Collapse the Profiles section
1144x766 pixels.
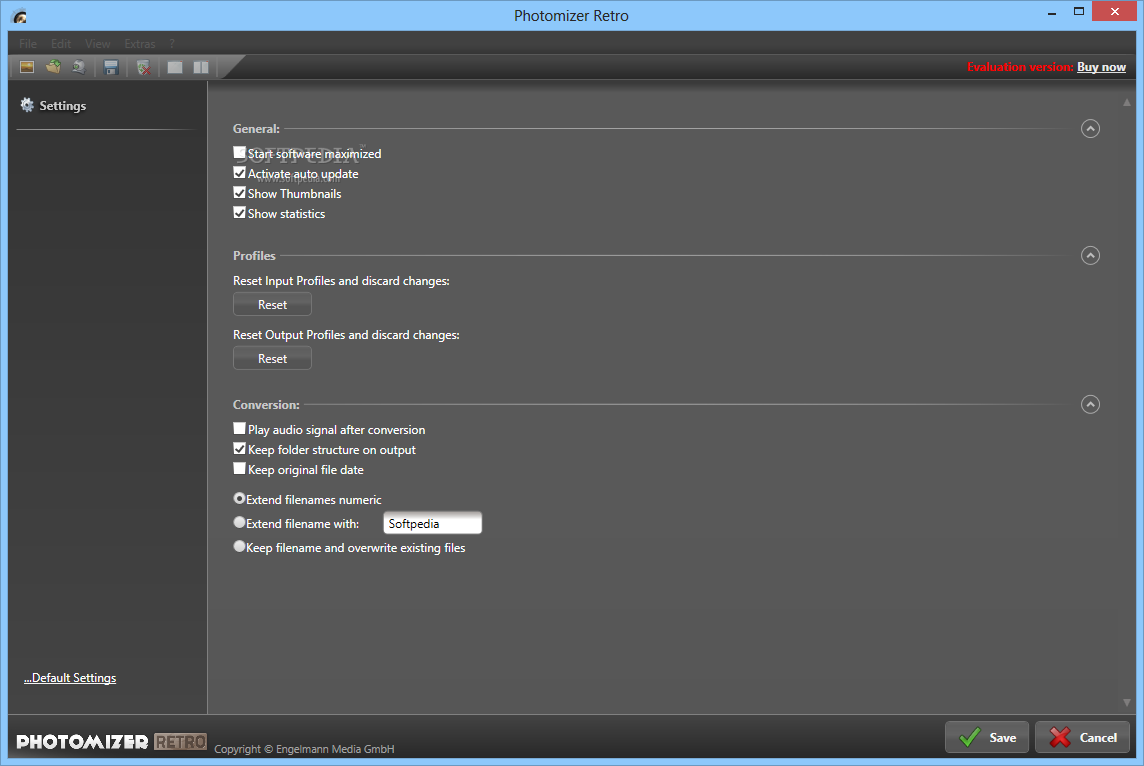click(x=1090, y=256)
